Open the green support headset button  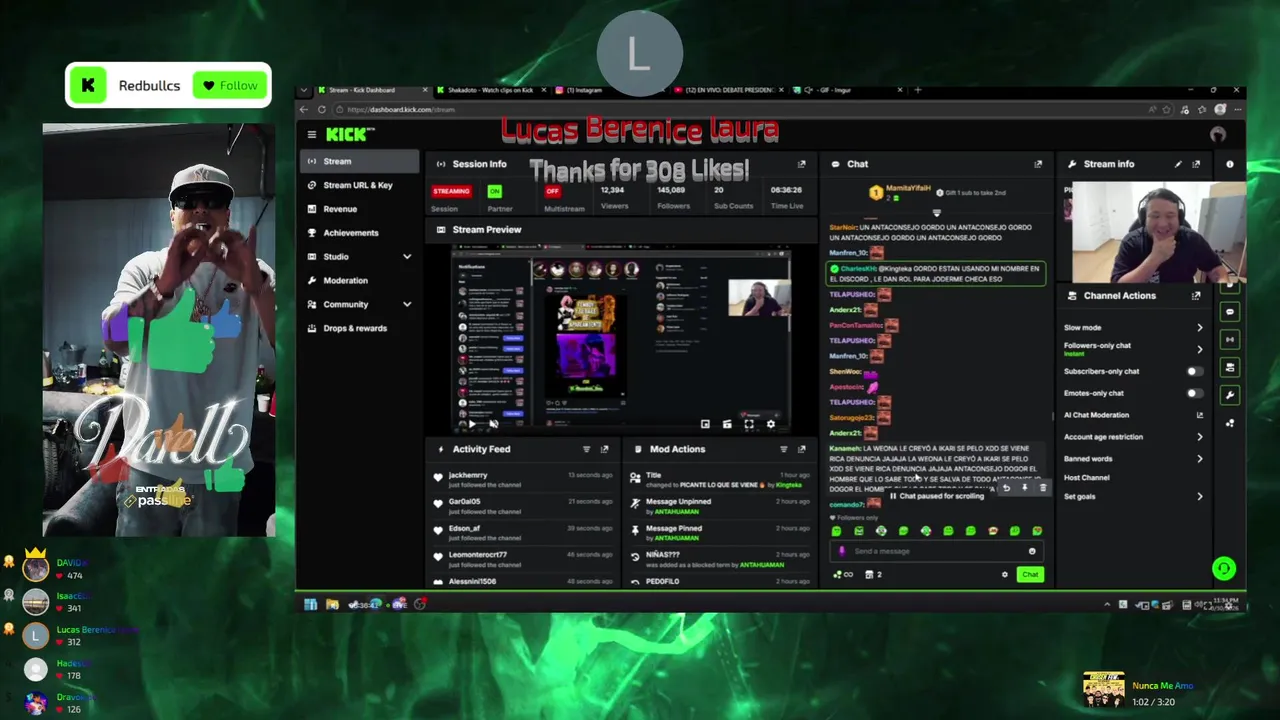pos(1224,569)
